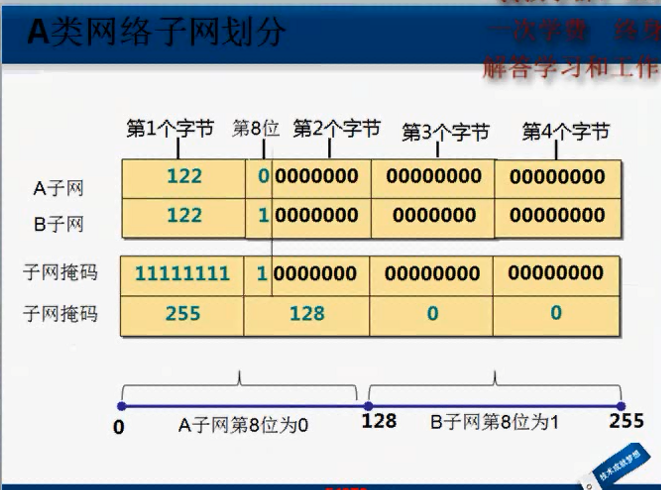Screen dimensions: 661x490
Task: Click the A子网 row label
Action: 59,188
